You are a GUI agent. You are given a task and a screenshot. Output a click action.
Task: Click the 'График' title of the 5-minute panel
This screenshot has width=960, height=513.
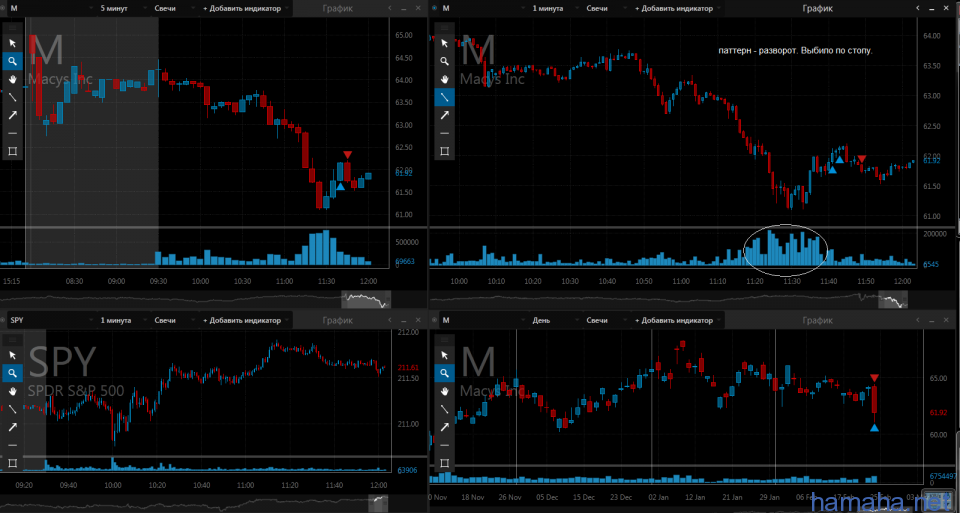337,9
